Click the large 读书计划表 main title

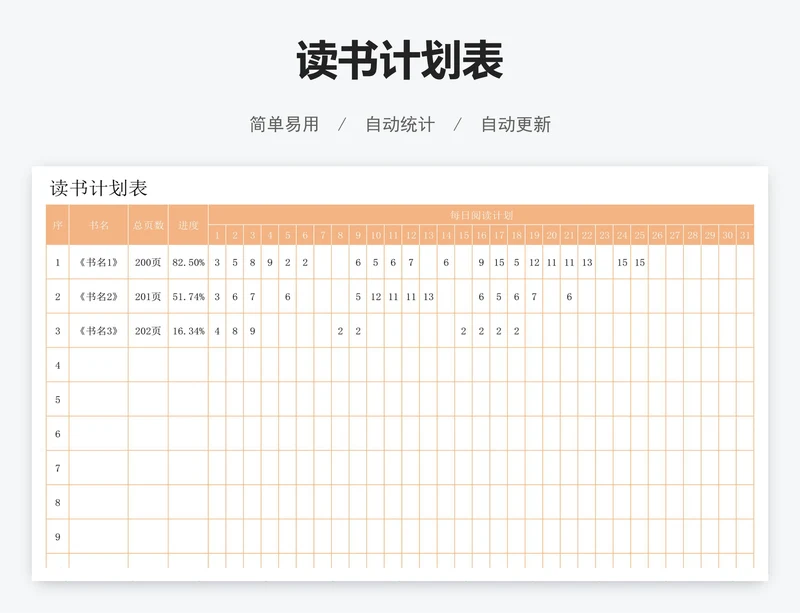399,62
